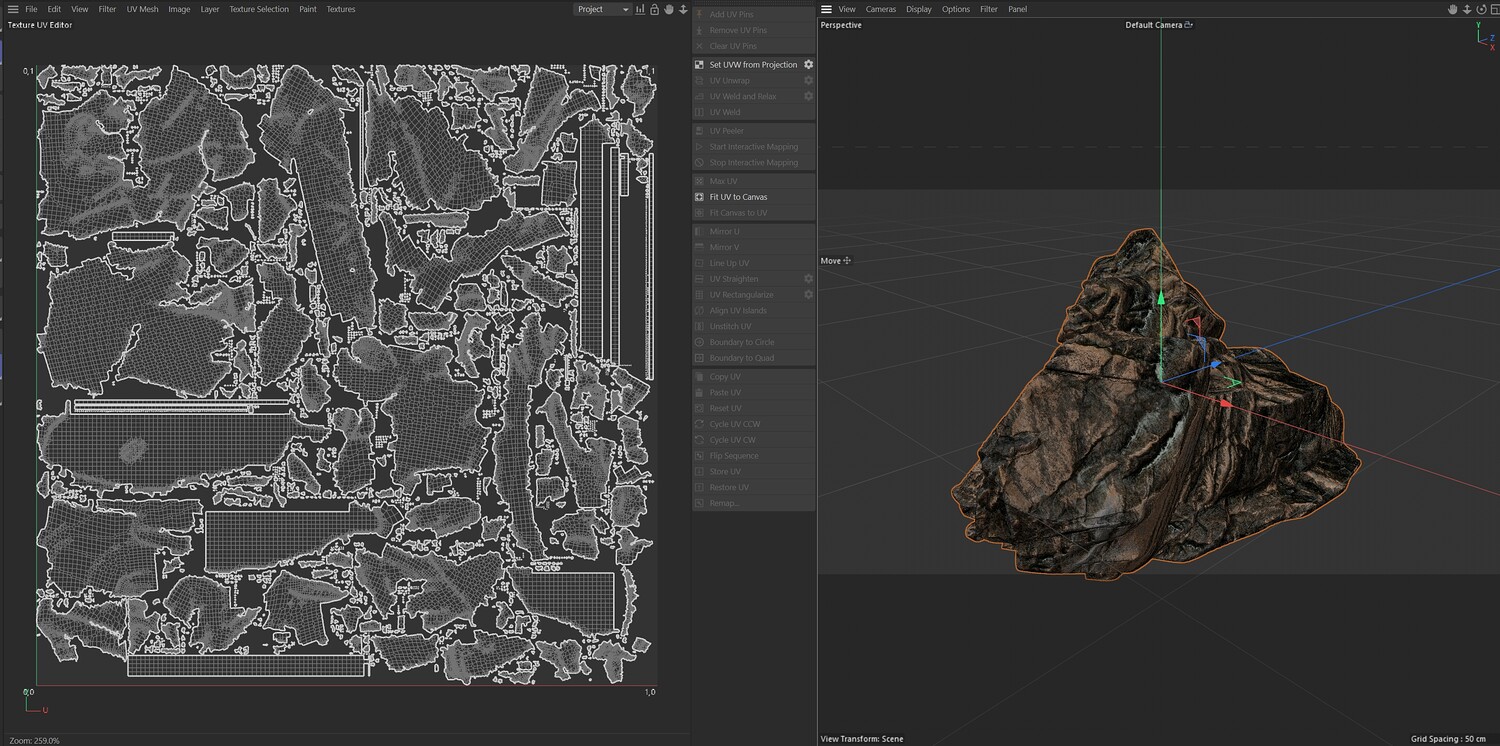Click Set UVW from Projection command

753,64
